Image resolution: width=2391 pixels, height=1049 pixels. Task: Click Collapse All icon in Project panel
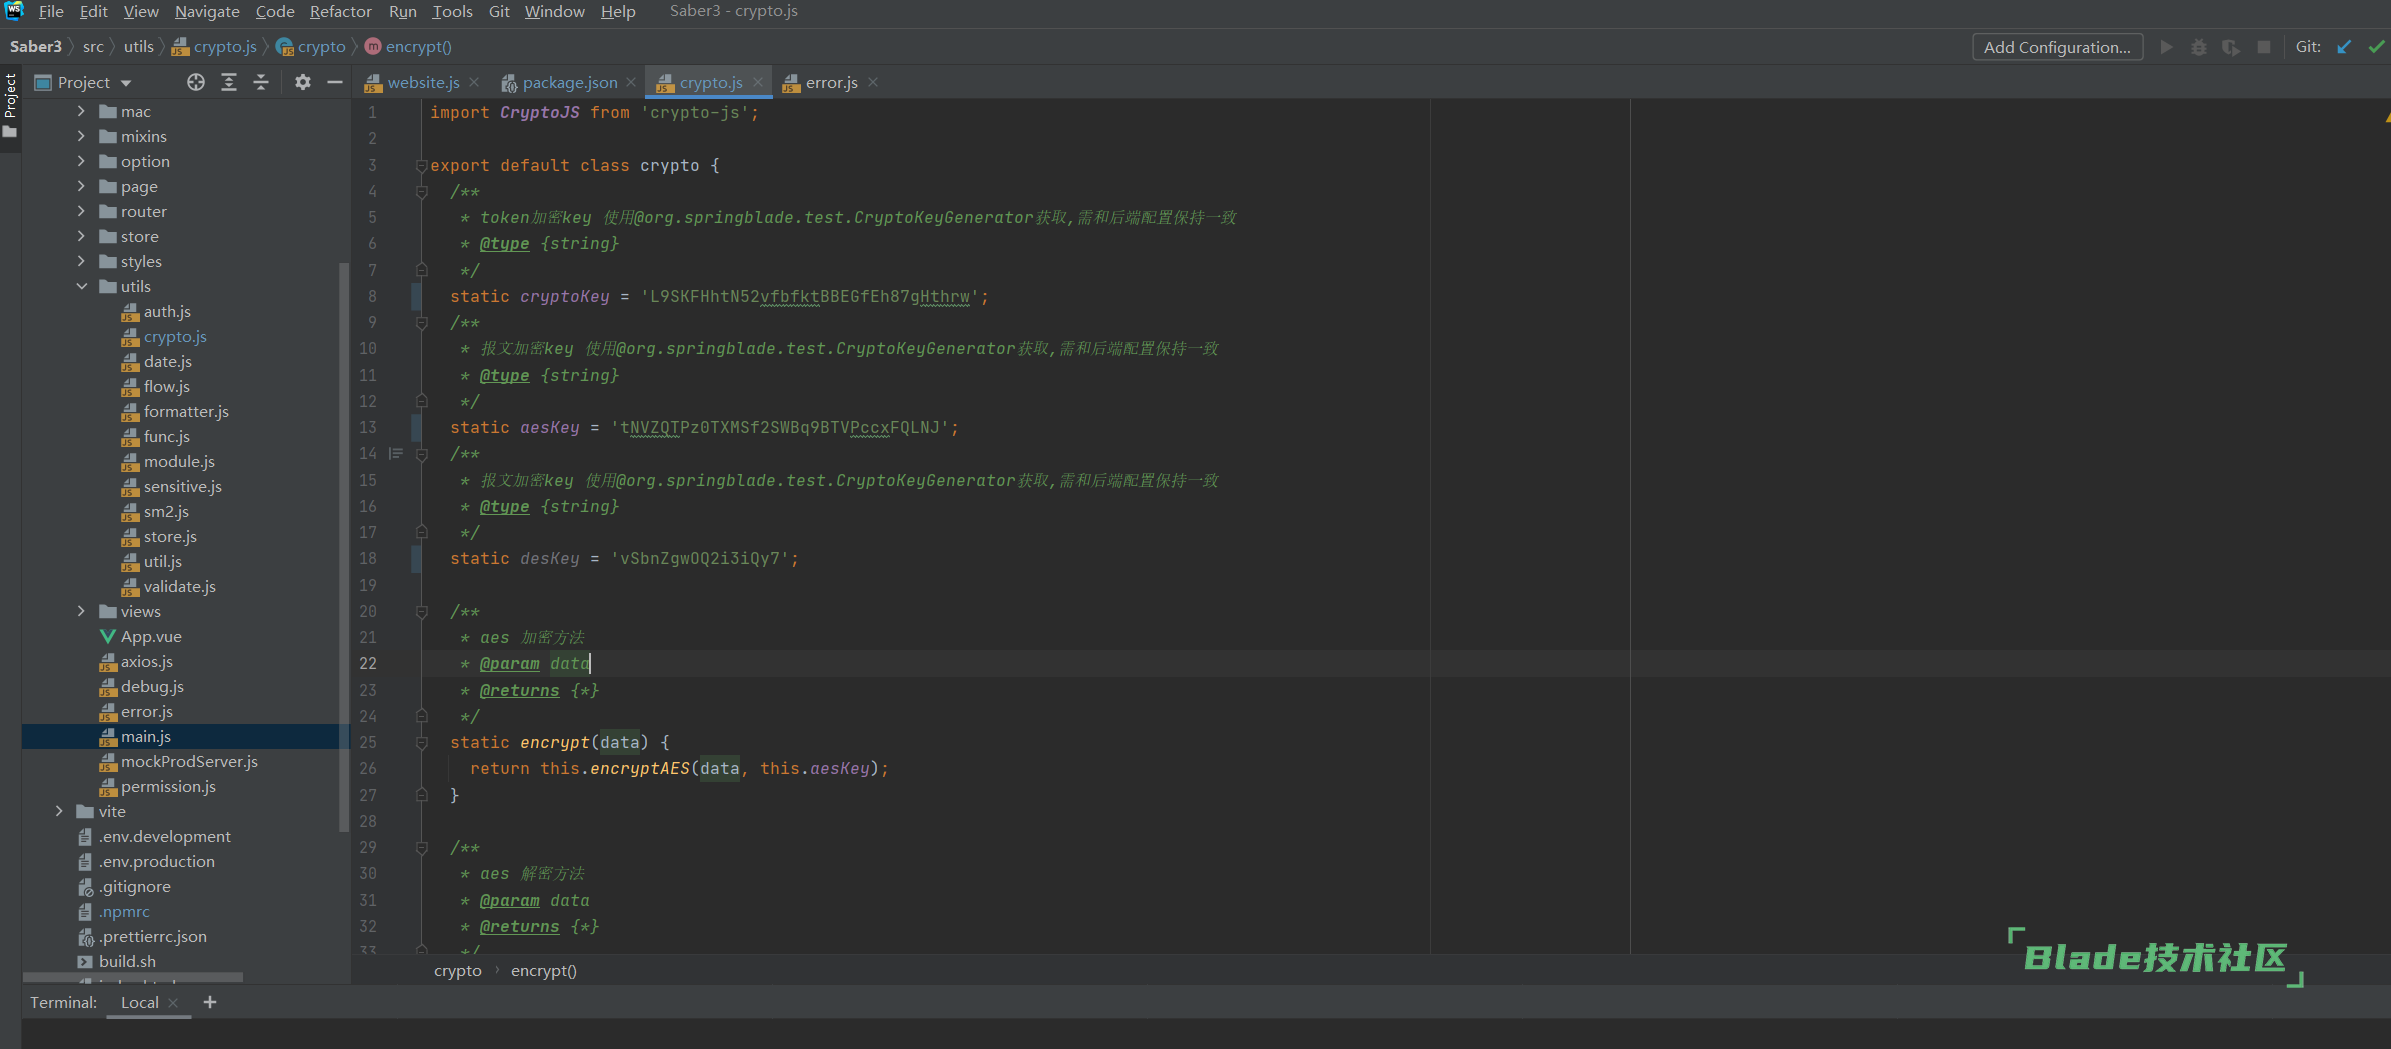point(261,82)
